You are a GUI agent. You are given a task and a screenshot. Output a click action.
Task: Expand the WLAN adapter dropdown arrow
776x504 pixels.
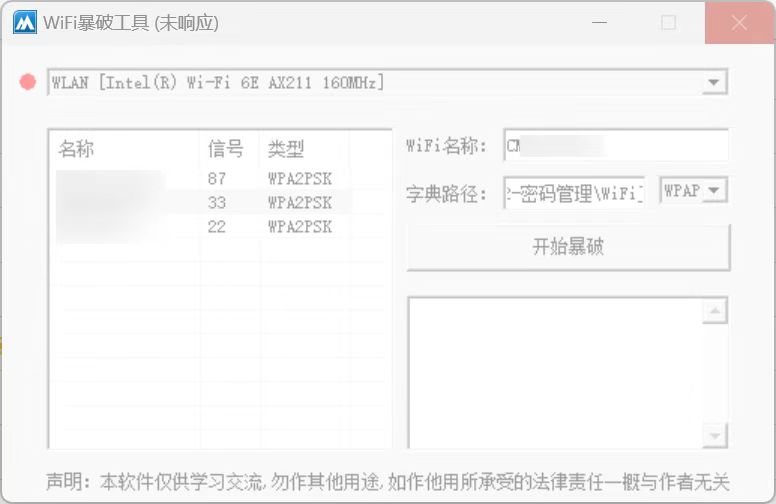tap(714, 82)
